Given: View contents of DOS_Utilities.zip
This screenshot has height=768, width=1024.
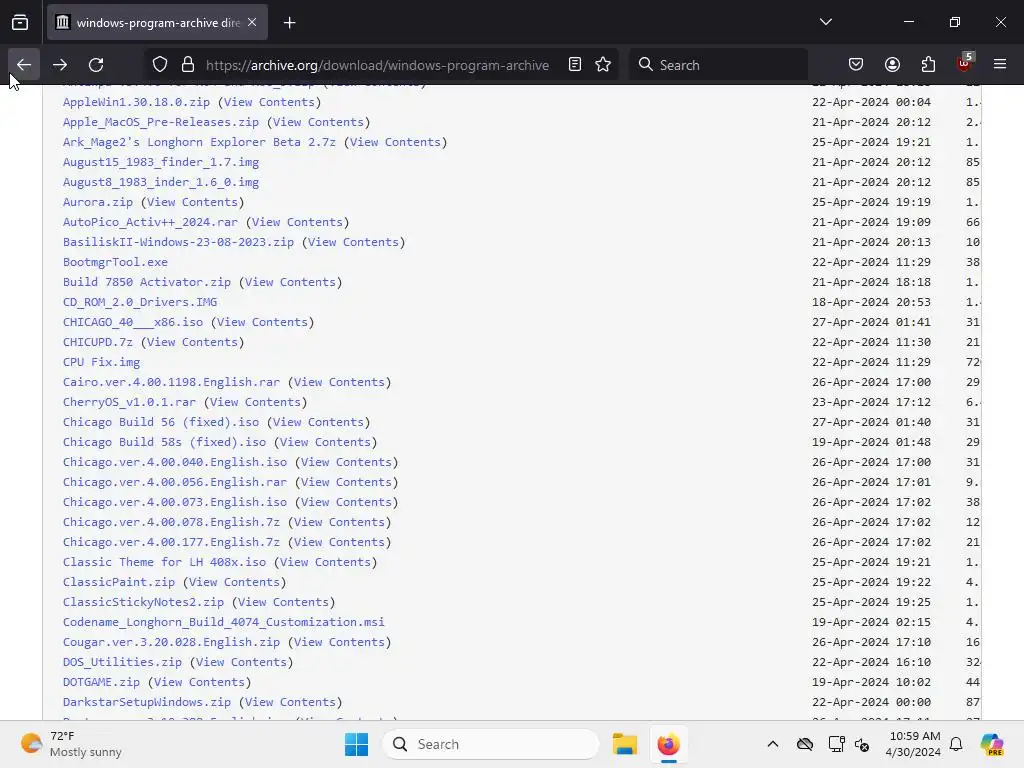Looking at the screenshot, I should [x=241, y=662].
